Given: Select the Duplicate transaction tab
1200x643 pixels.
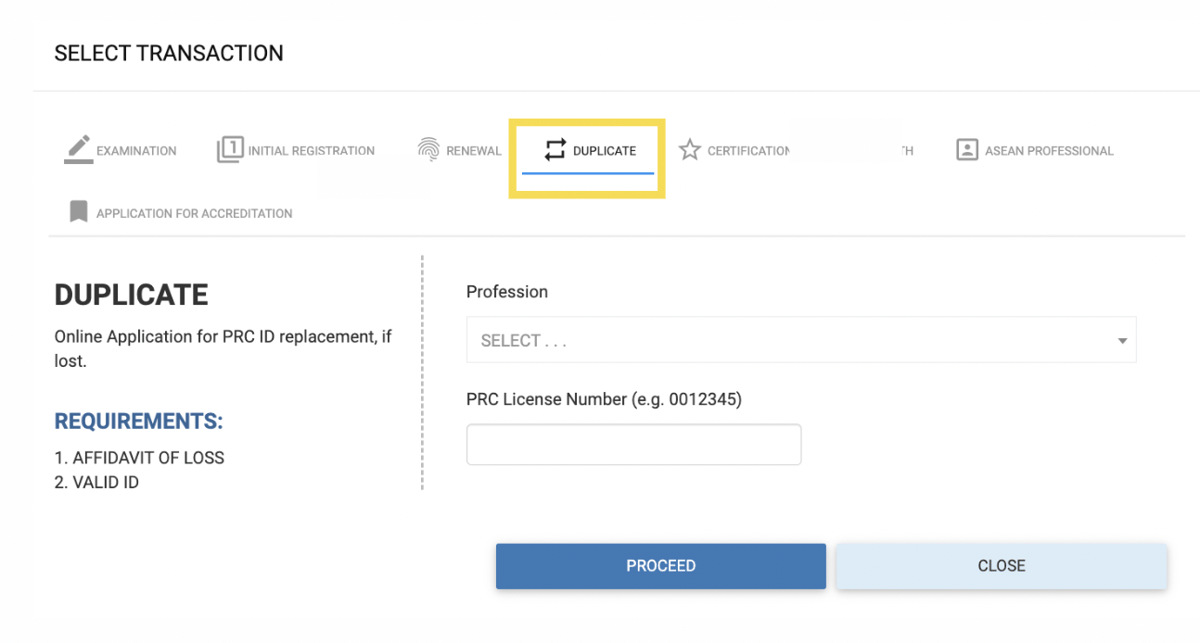Looking at the screenshot, I should (x=587, y=150).
